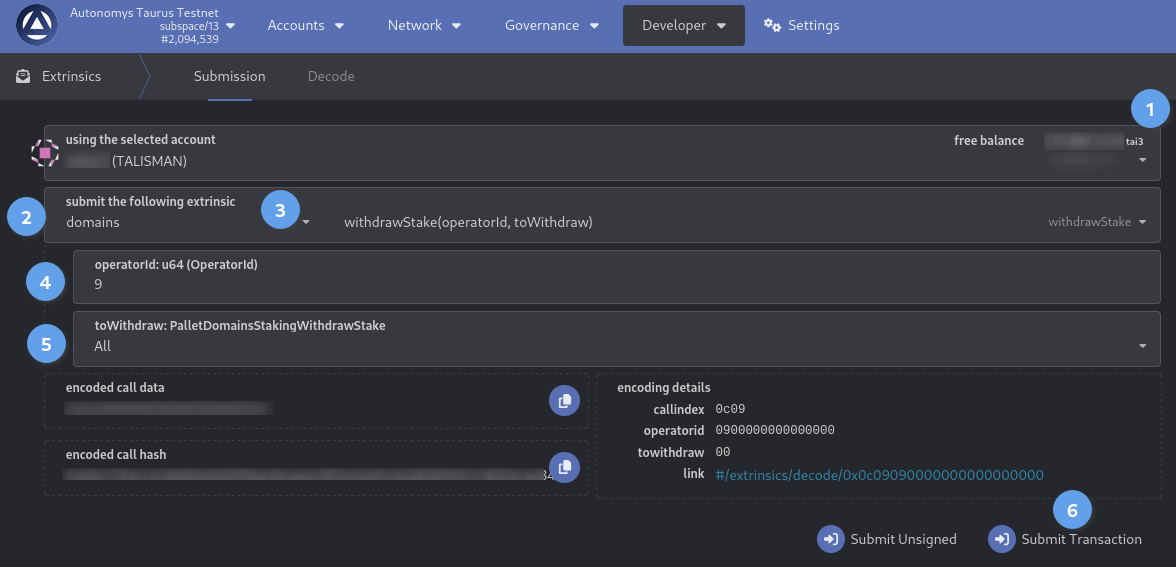Open the Accounts menu
Viewport: 1176px width, 567px height.
coord(305,25)
